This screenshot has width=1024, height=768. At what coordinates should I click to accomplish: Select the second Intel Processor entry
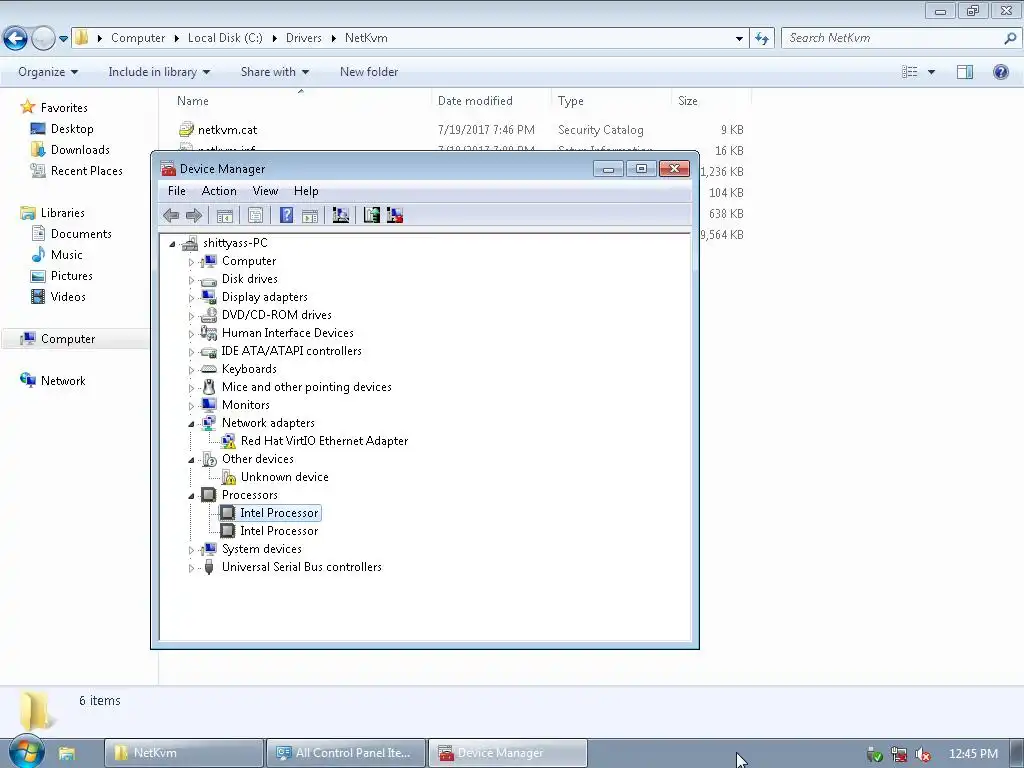tap(279, 531)
